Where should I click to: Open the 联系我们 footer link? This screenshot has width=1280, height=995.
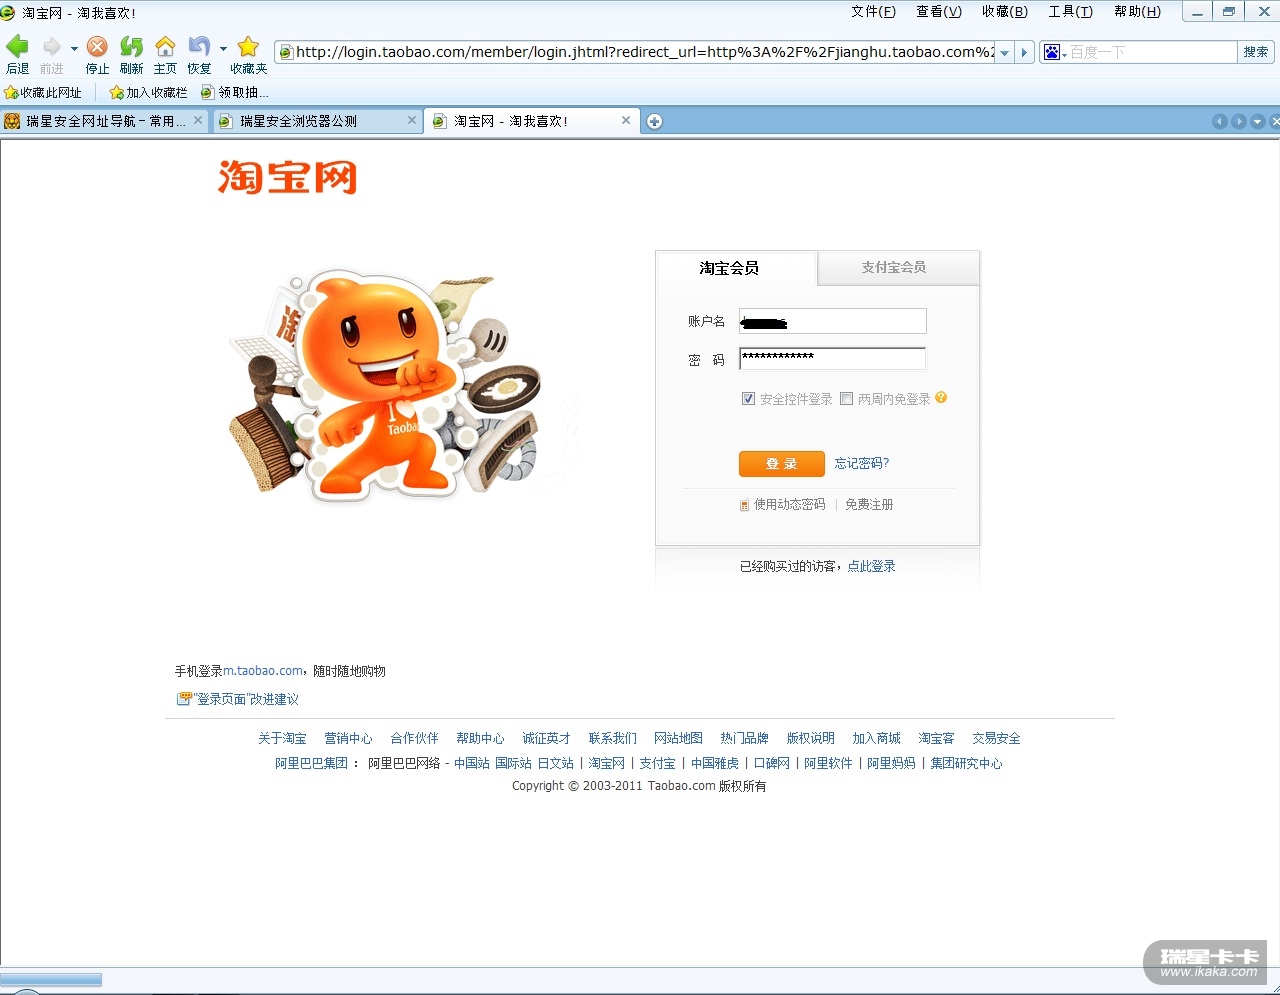(x=612, y=738)
